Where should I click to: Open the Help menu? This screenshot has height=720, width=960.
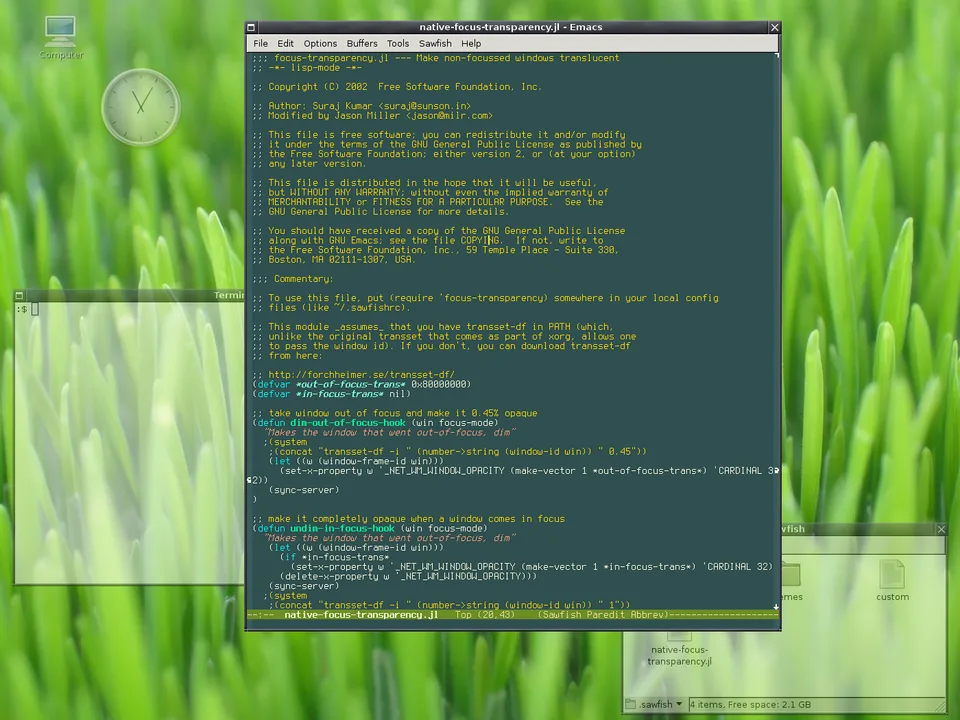pyautogui.click(x=471, y=43)
